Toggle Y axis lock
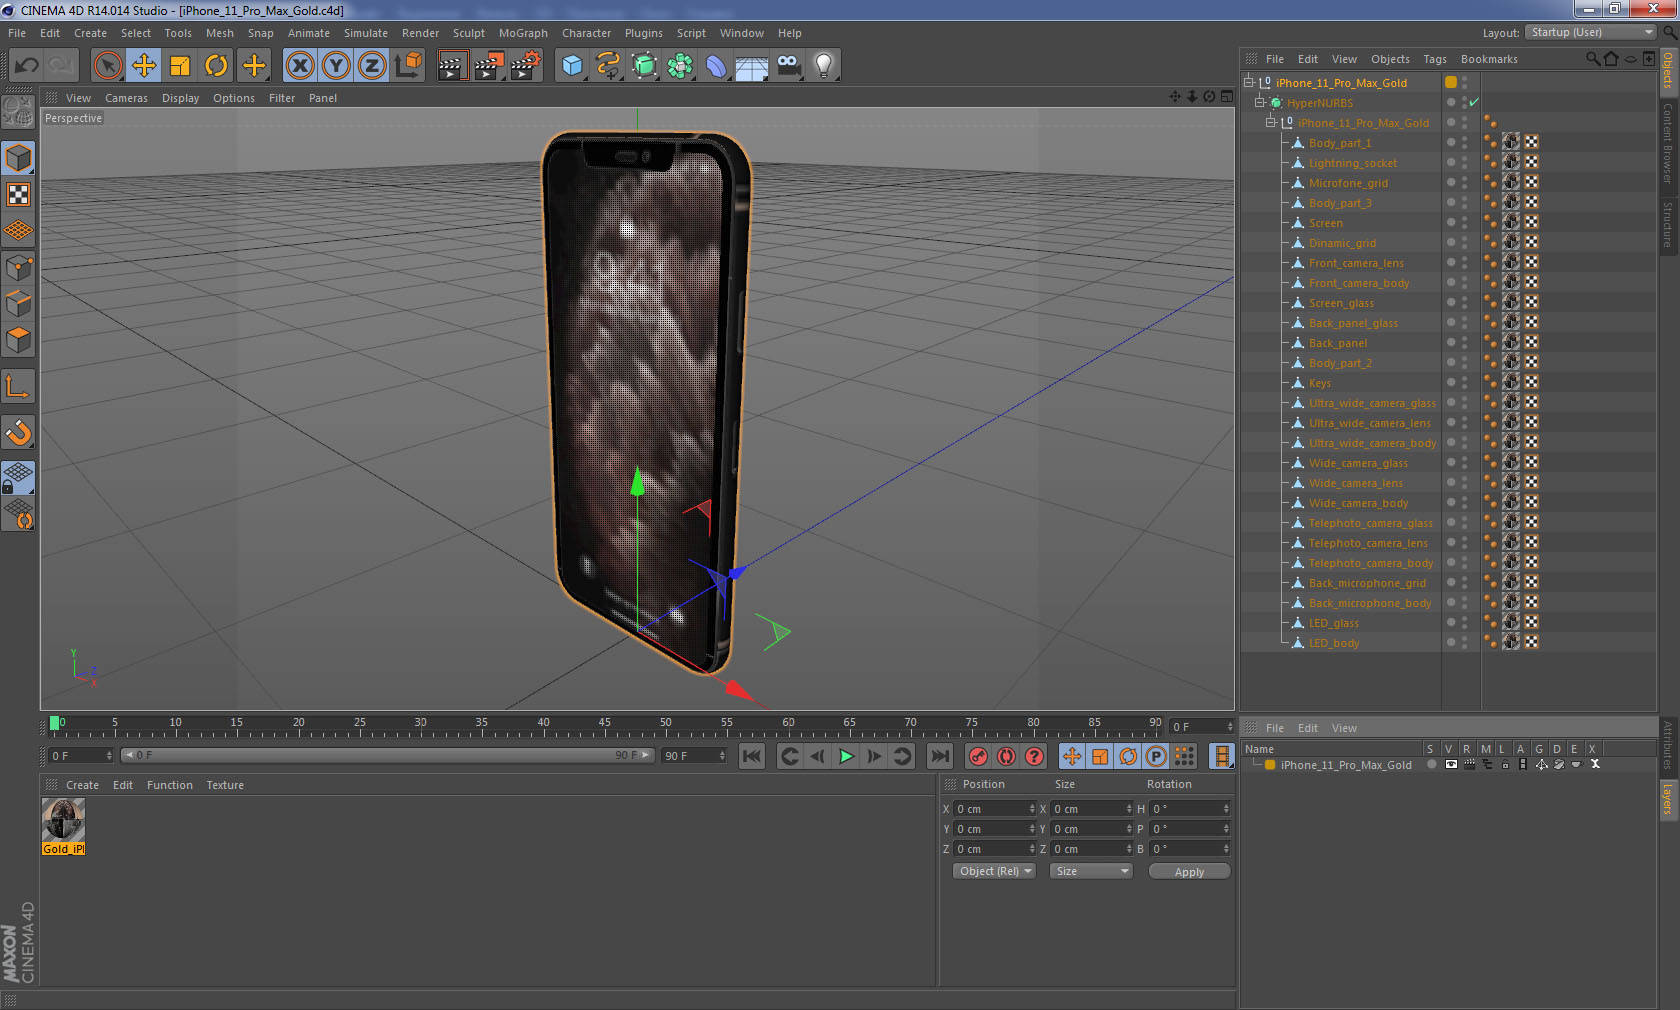Image resolution: width=1680 pixels, height=1010 pixels. (x=336, y=66)
